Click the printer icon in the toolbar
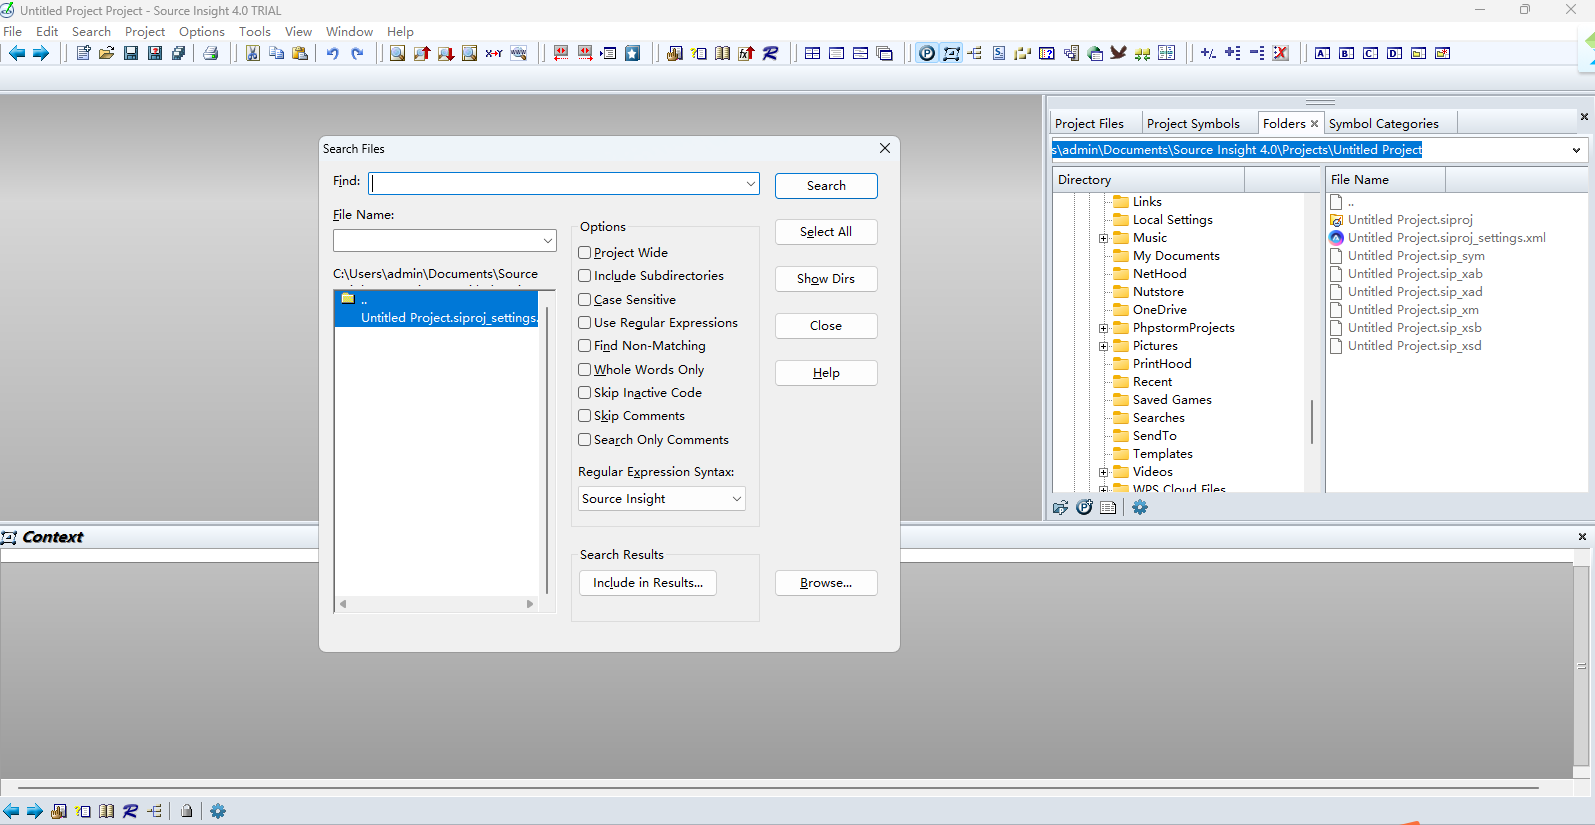Image resolution: width=1595 pixels, height=825 pixels. tap(211, 53)
